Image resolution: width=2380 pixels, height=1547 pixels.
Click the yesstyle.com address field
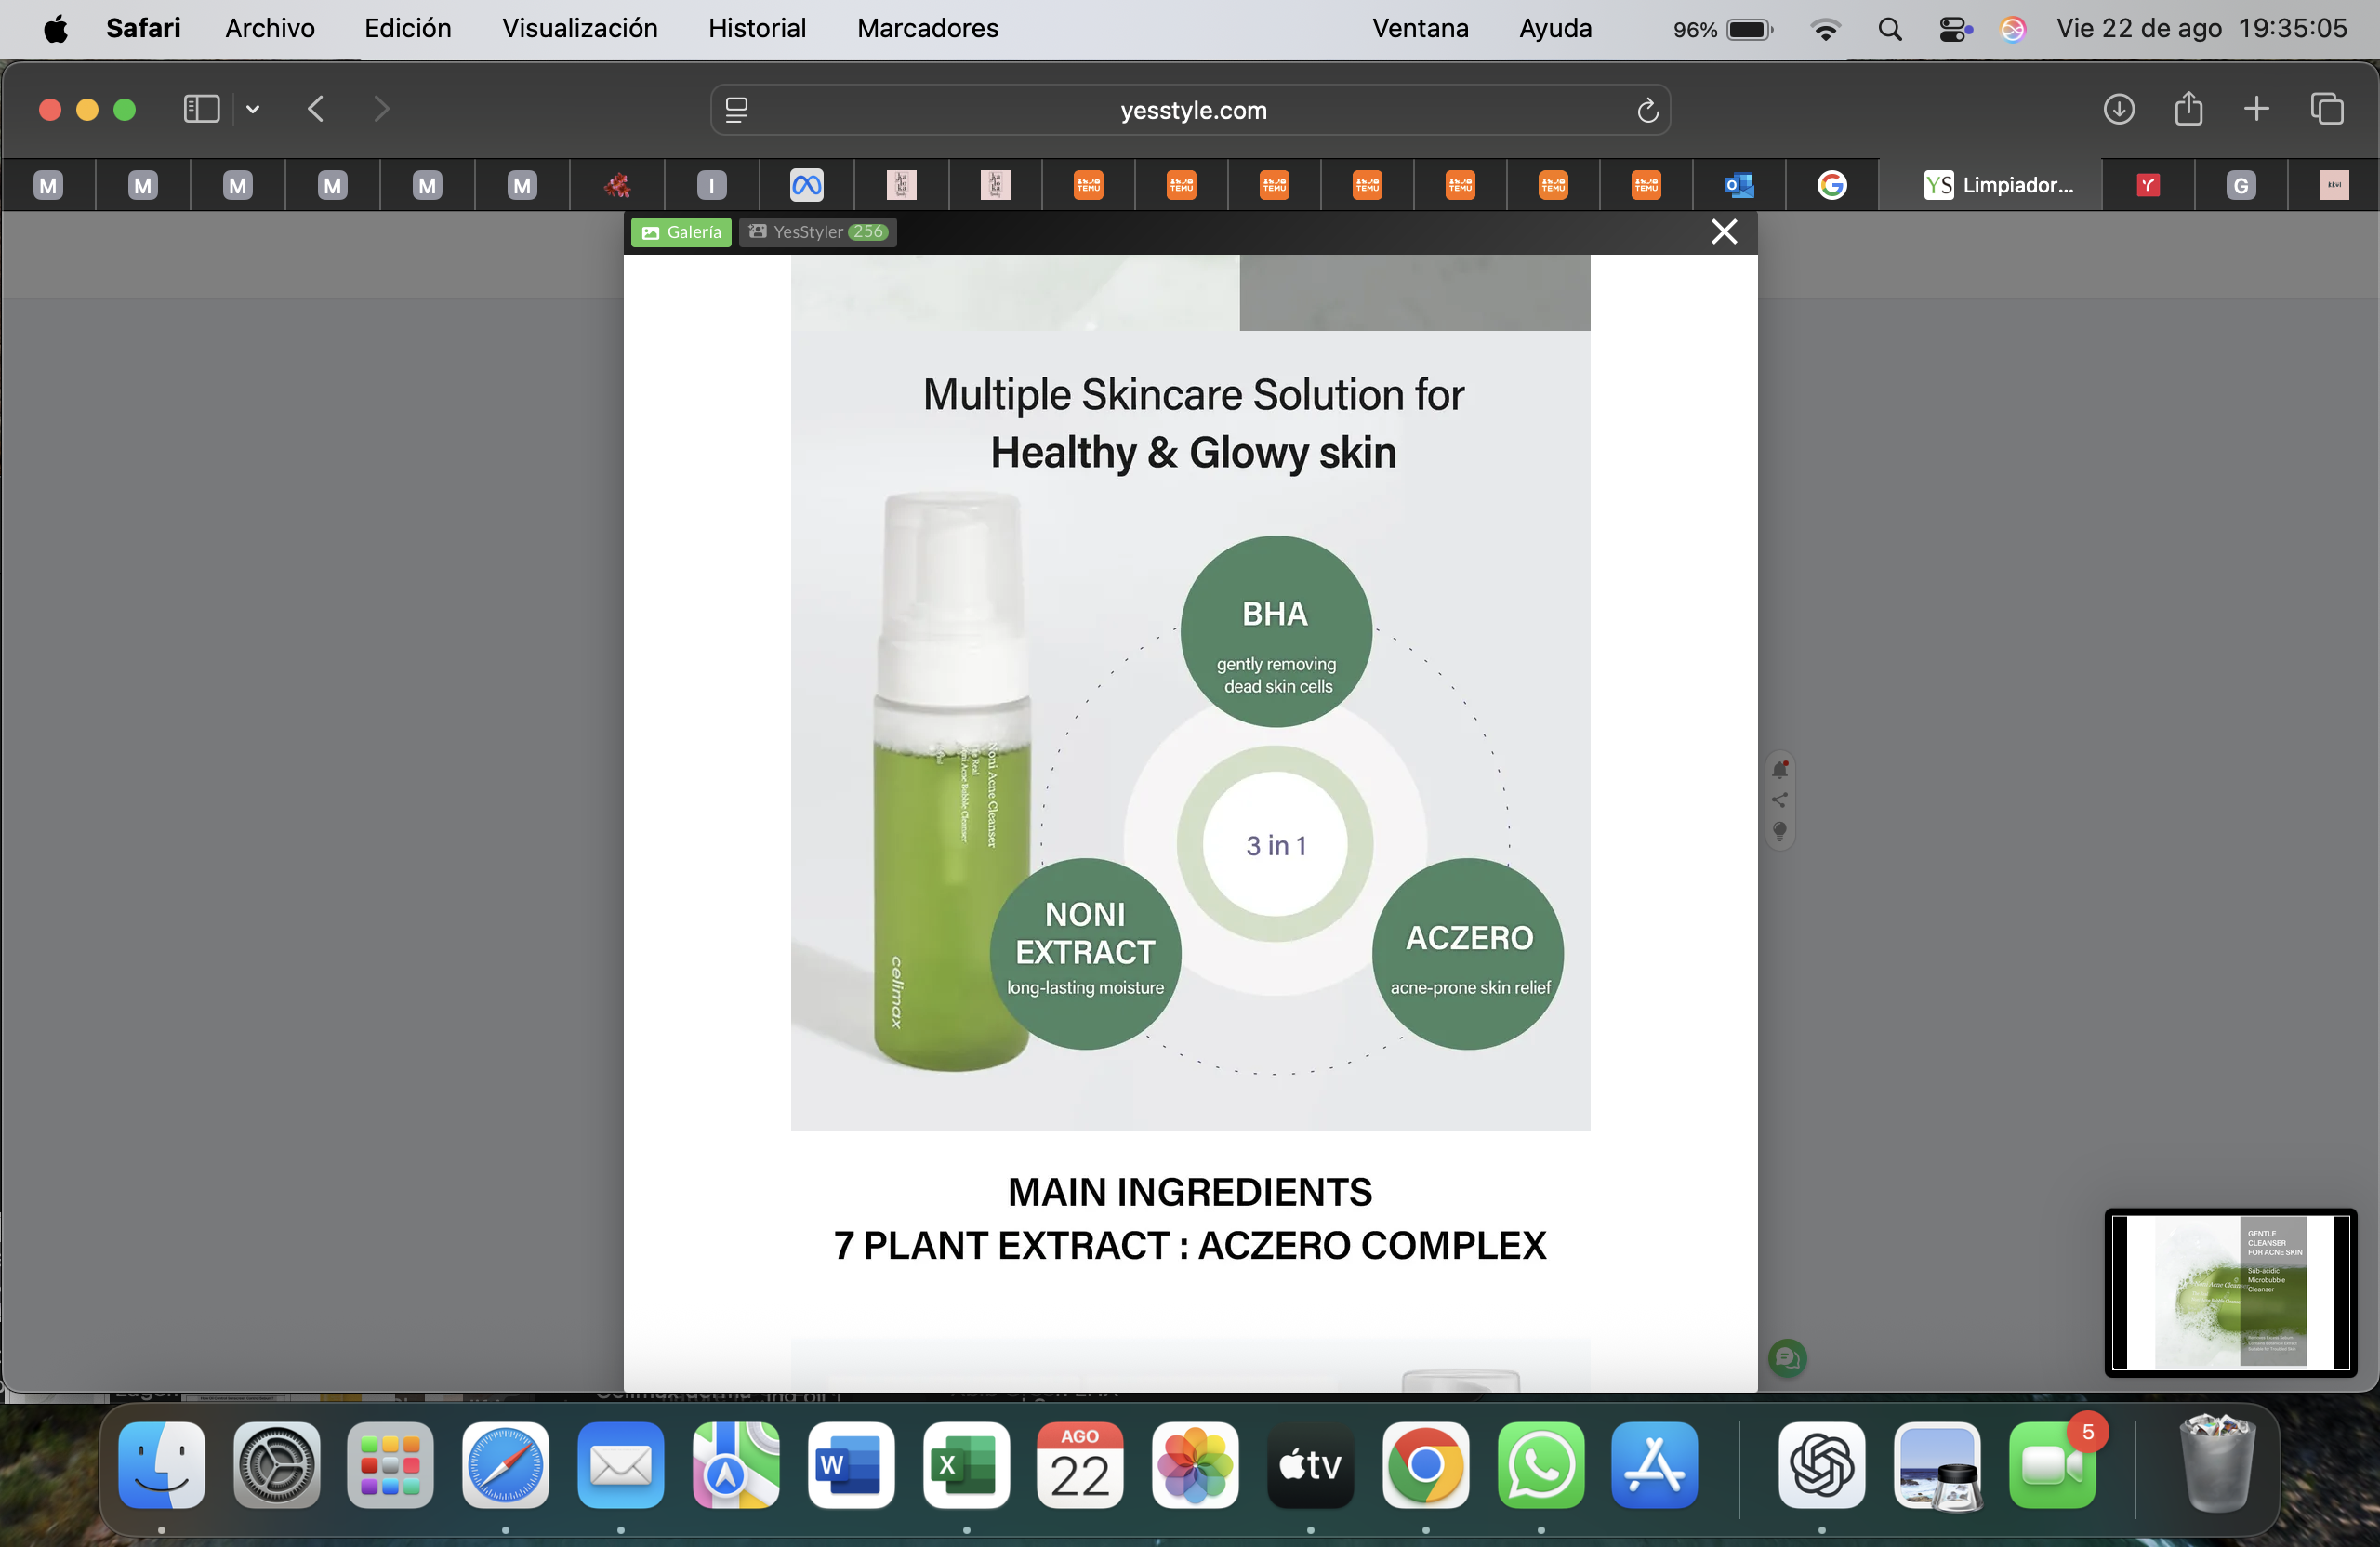tap(1190, 110)
